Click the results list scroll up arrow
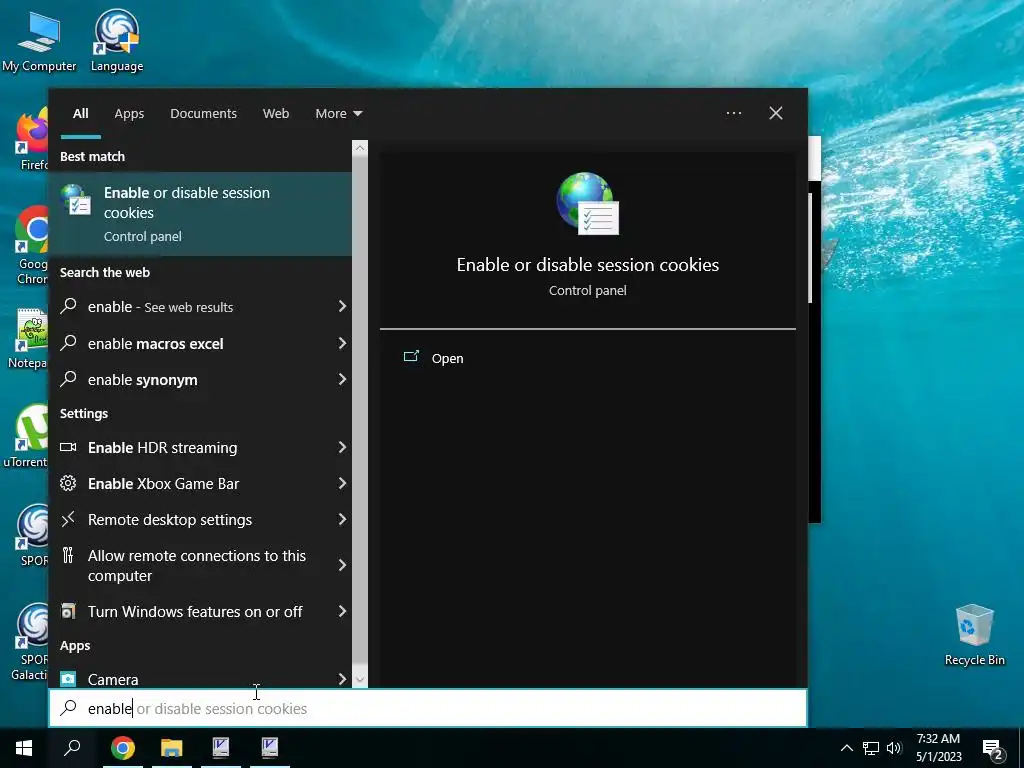This screenshot has width=1024, height=768. point(360,148)
